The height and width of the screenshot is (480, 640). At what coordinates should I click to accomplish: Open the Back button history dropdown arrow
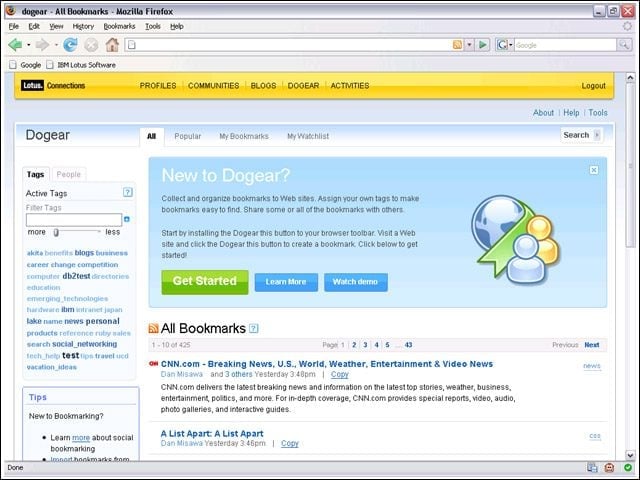coord(29,45)
